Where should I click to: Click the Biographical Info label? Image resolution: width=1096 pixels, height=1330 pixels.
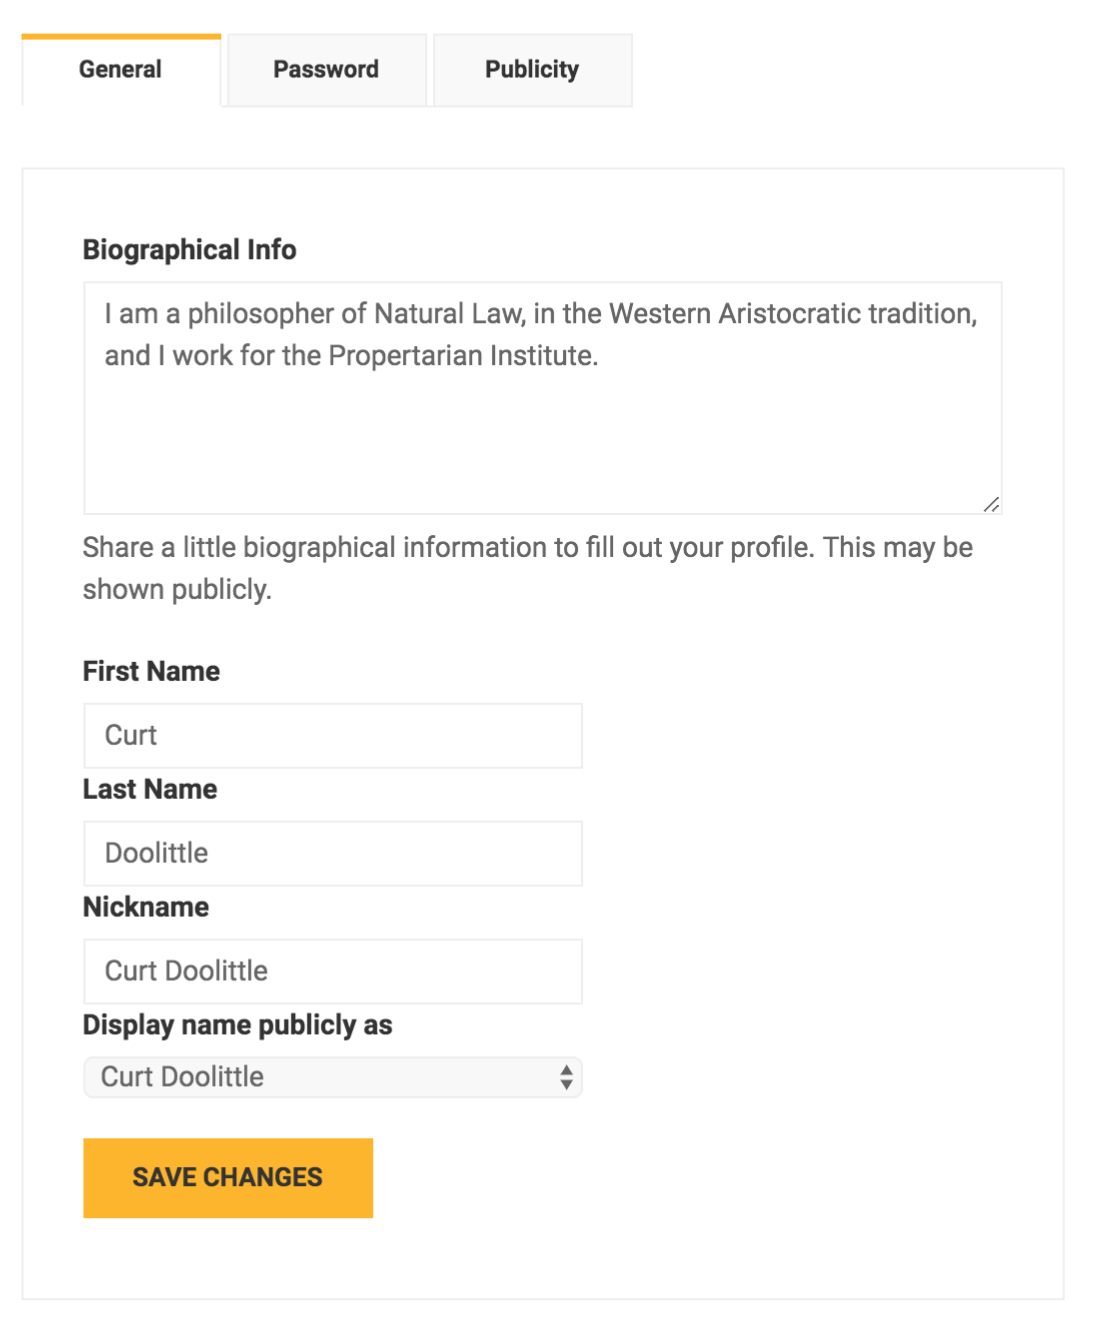click(189, 250)
